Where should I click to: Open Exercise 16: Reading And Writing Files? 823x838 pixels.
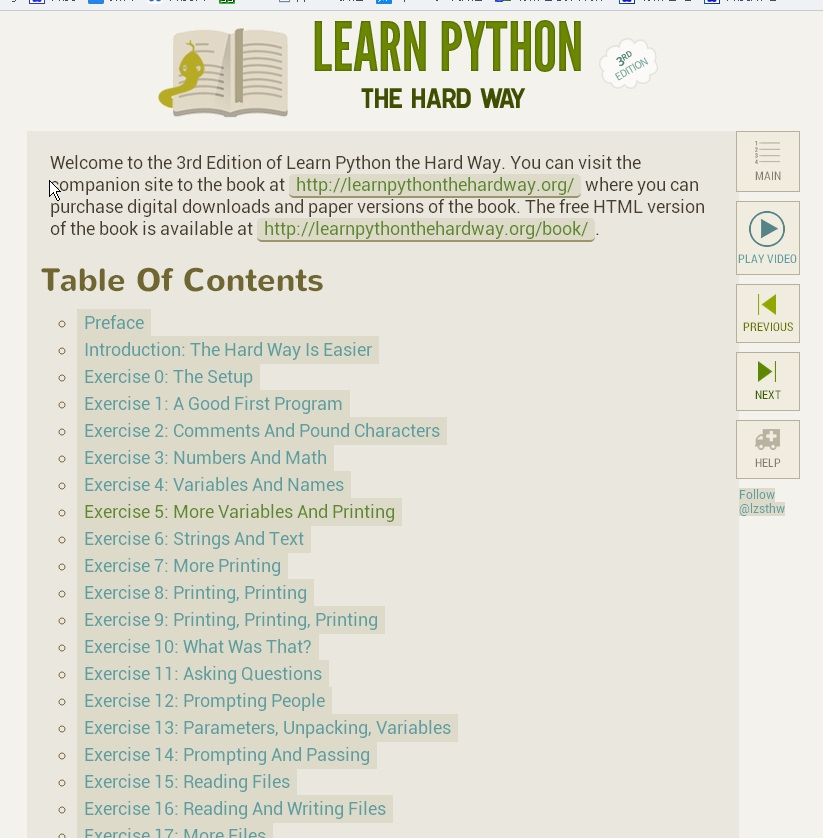click(235, 809)
